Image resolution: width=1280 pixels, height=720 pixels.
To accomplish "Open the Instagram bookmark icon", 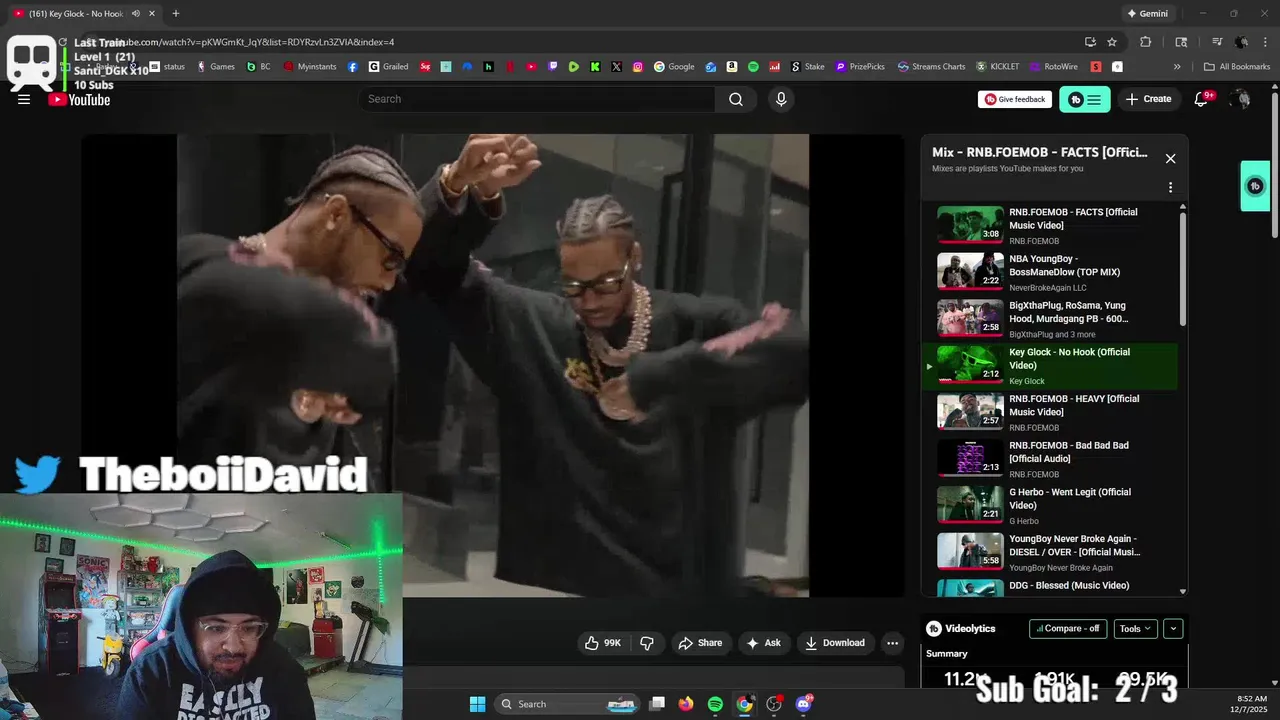I will 638,67.
